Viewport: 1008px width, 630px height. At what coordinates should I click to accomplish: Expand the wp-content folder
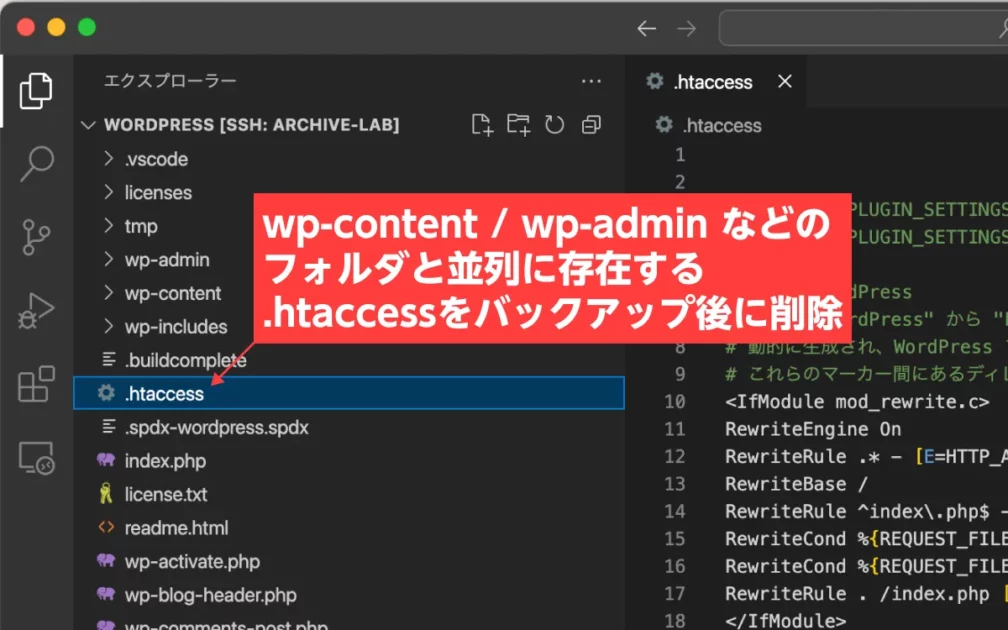click(172, 293)
